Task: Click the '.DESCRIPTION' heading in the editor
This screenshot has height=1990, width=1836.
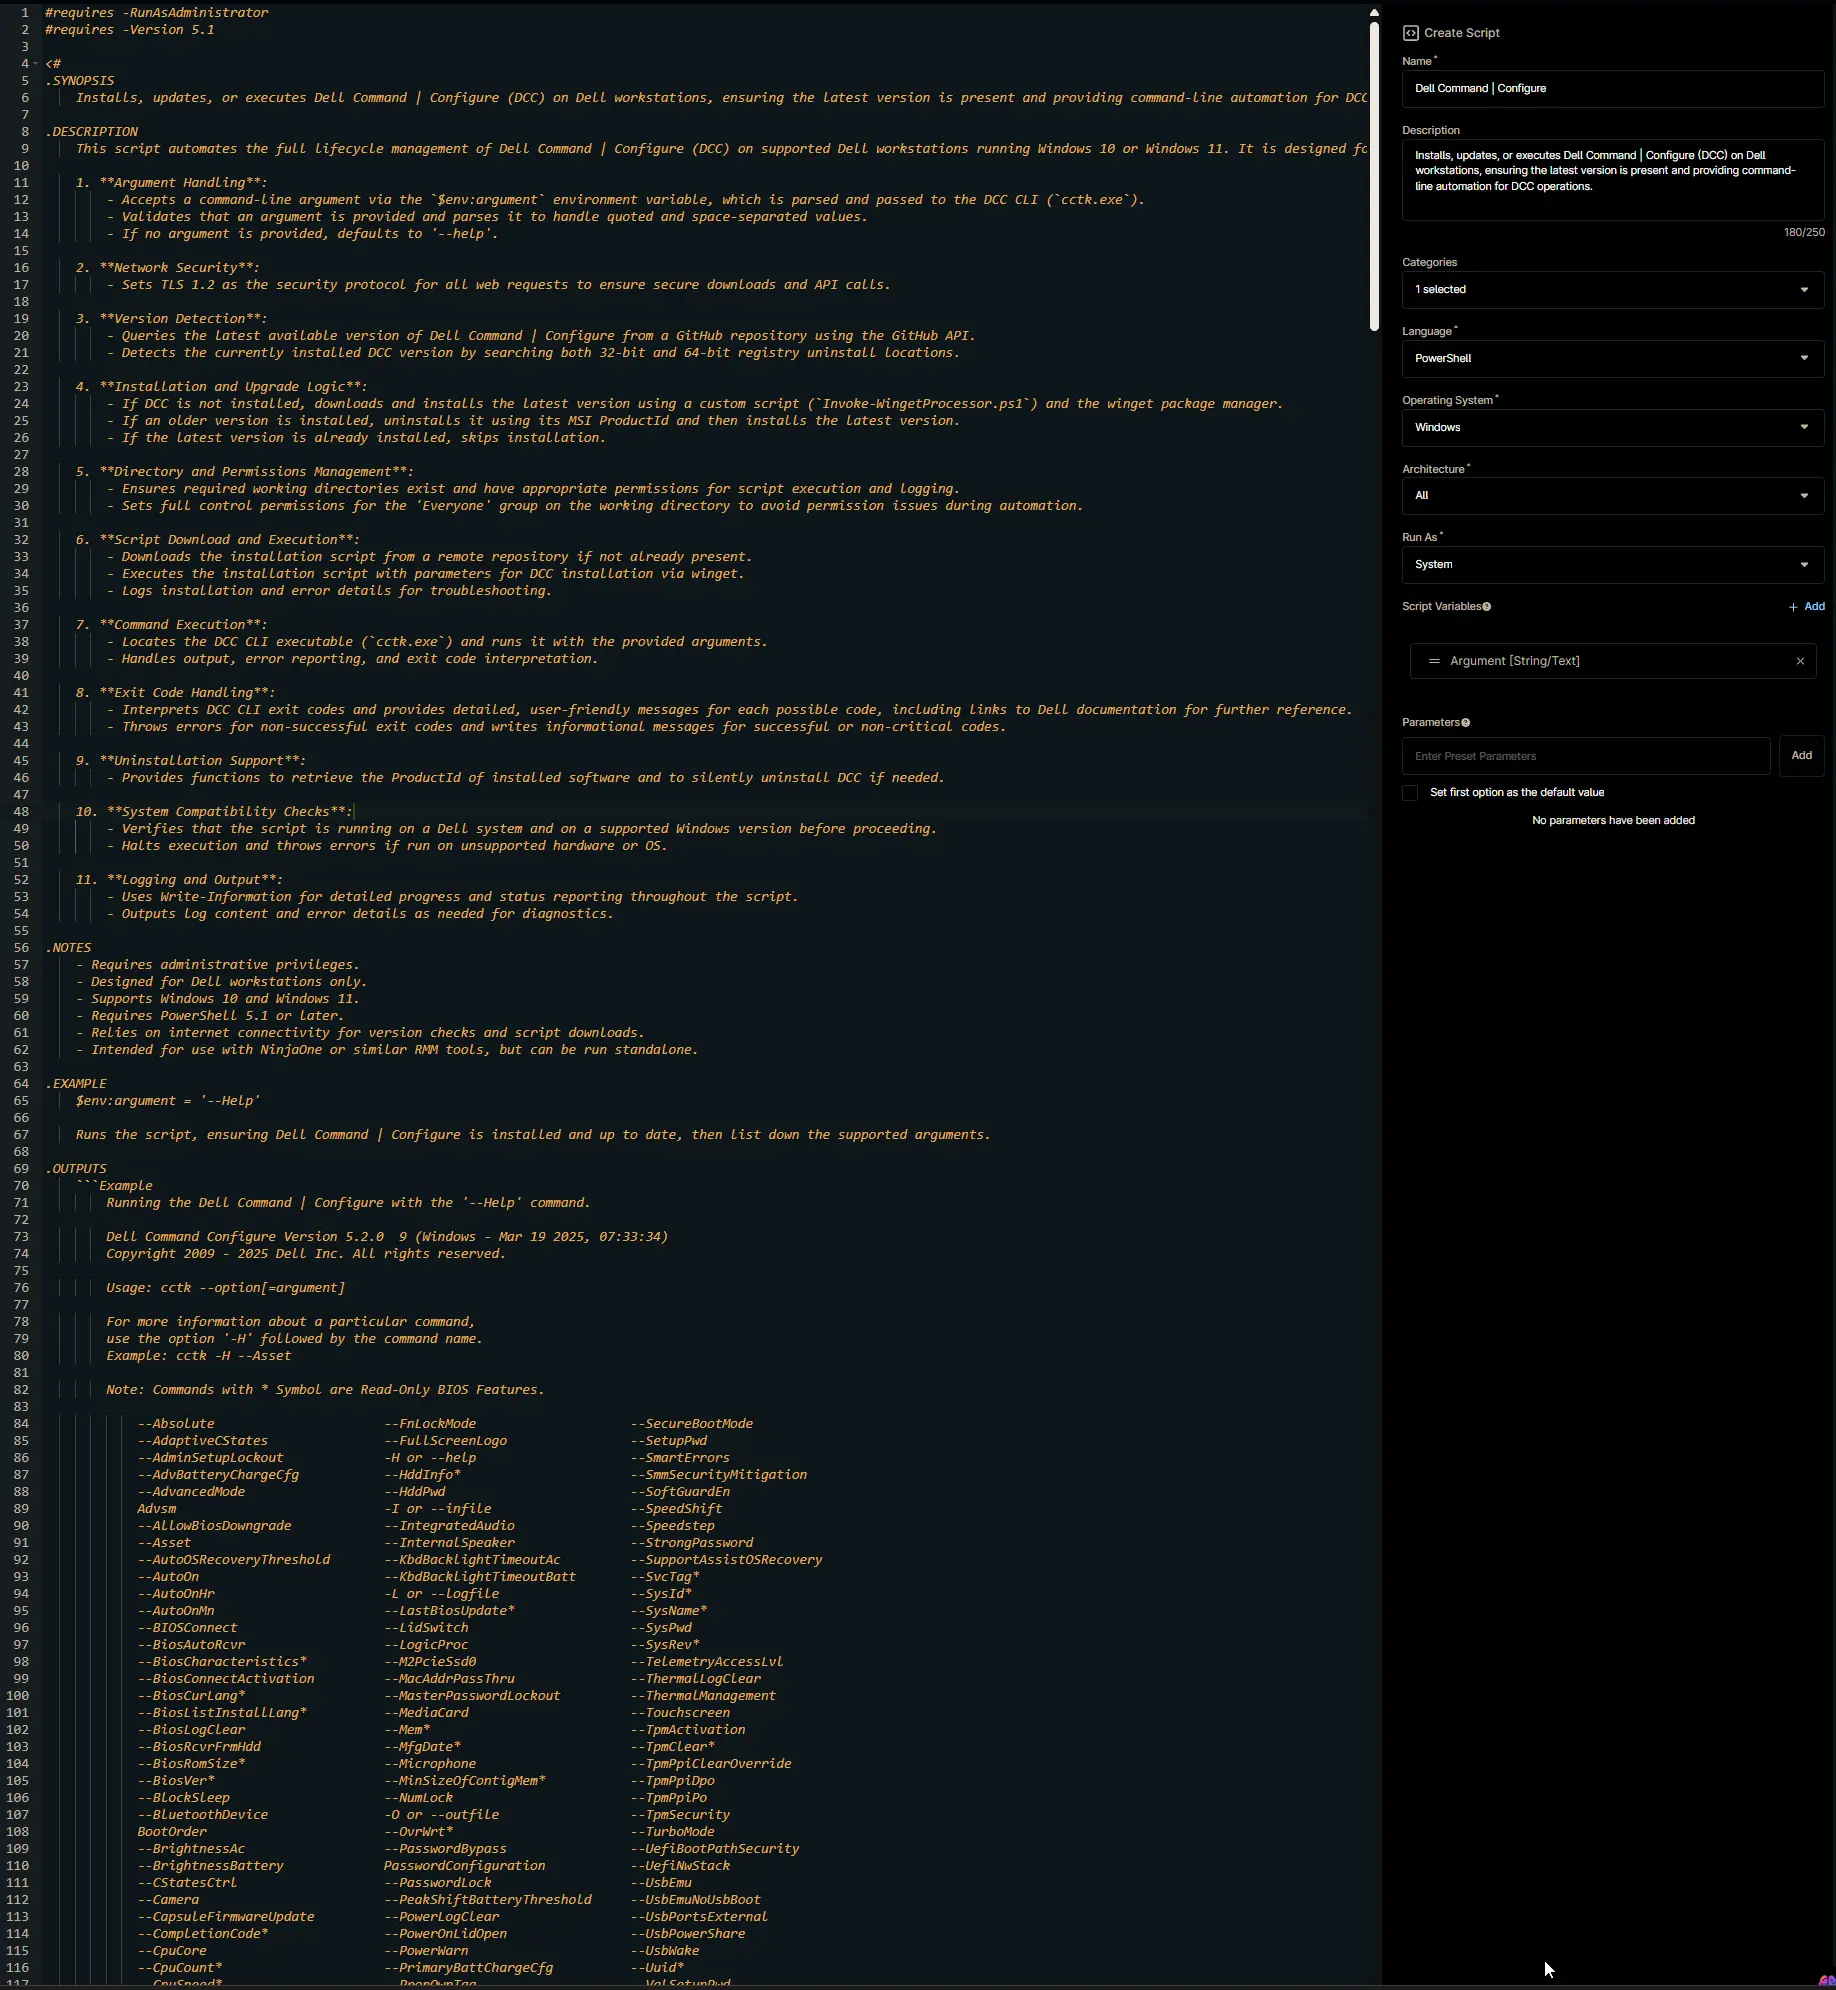Action: tap(92, 132)
